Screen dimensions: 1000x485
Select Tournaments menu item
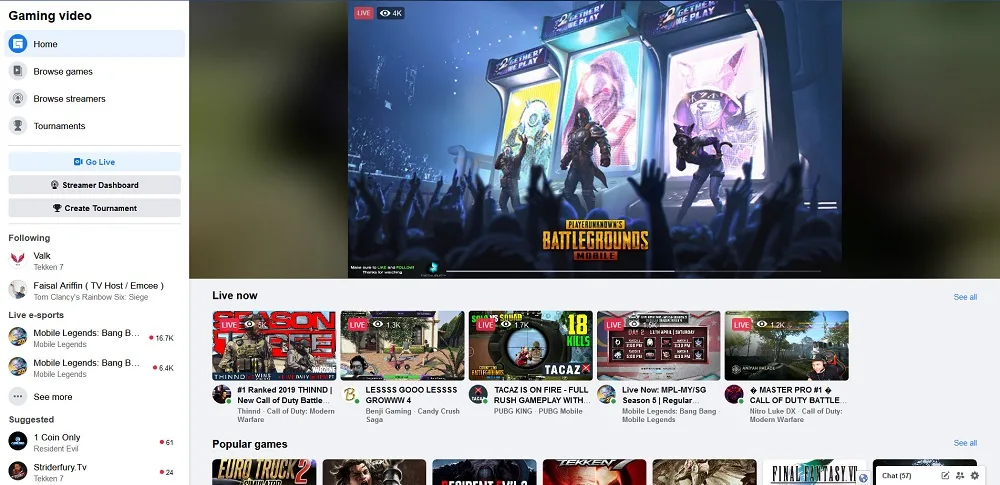pyautogui.click(x=94, y=126)
